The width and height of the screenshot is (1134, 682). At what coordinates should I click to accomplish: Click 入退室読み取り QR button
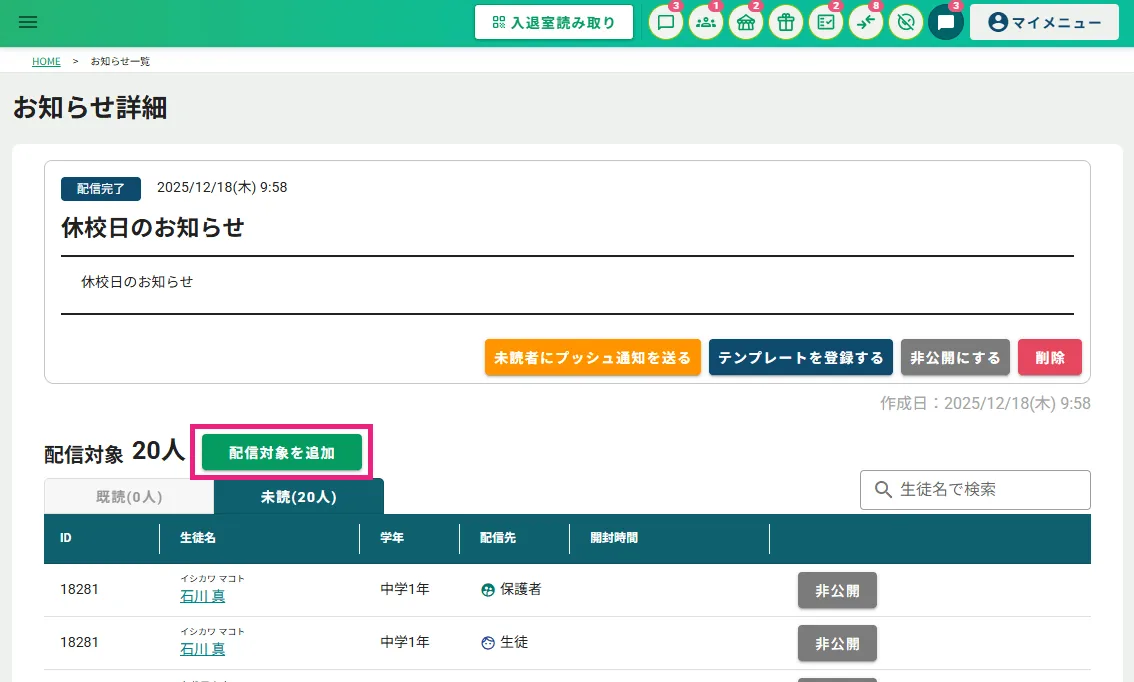(554, 22)
